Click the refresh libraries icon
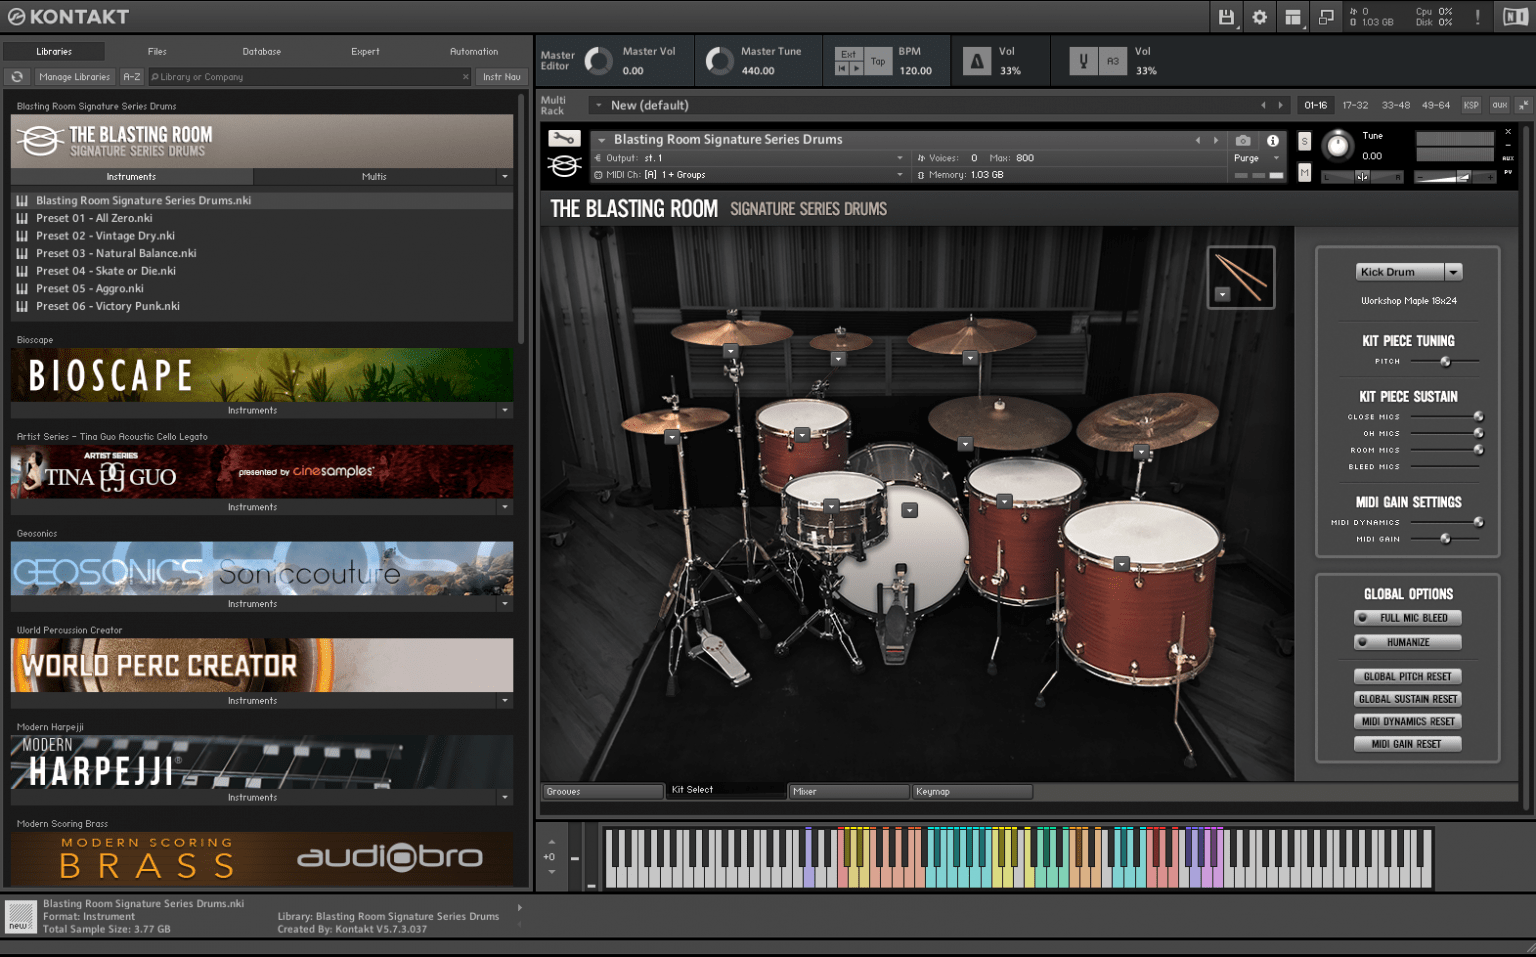Viewport: 1536px width, 957px height. pos(17,77)
